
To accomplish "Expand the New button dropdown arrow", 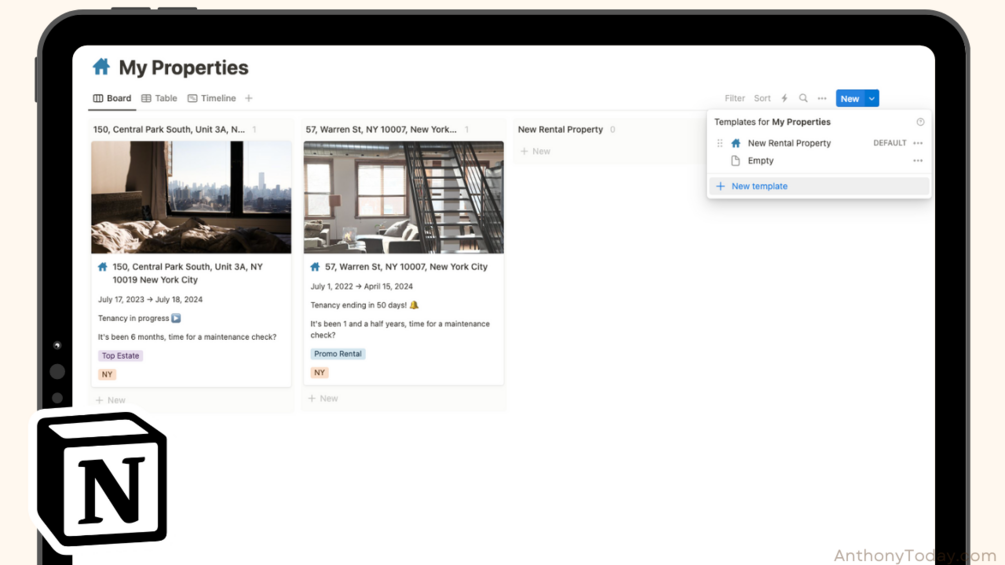I will pyautogui.click(x=872, y=98).
